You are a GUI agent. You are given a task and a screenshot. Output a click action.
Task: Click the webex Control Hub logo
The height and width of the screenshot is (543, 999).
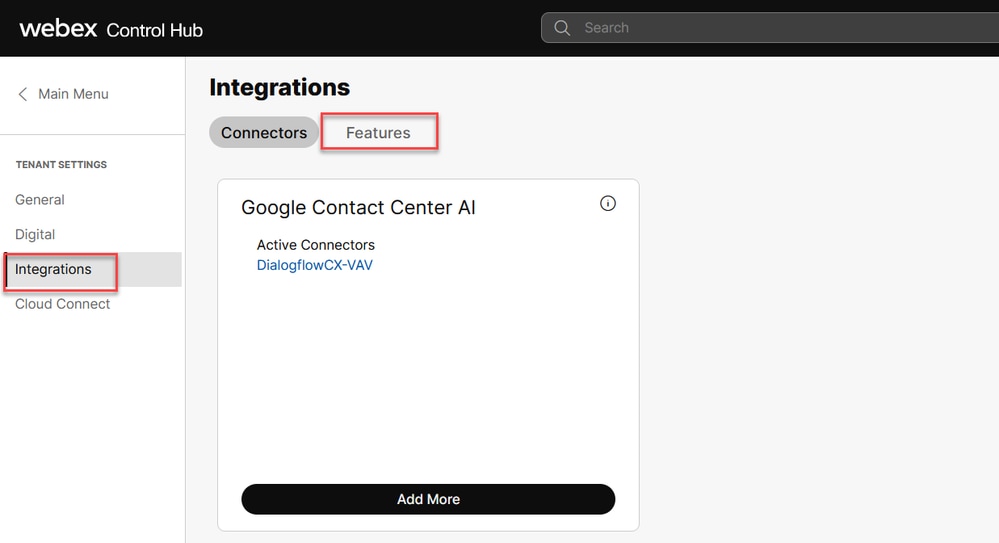tap(111, 29)
